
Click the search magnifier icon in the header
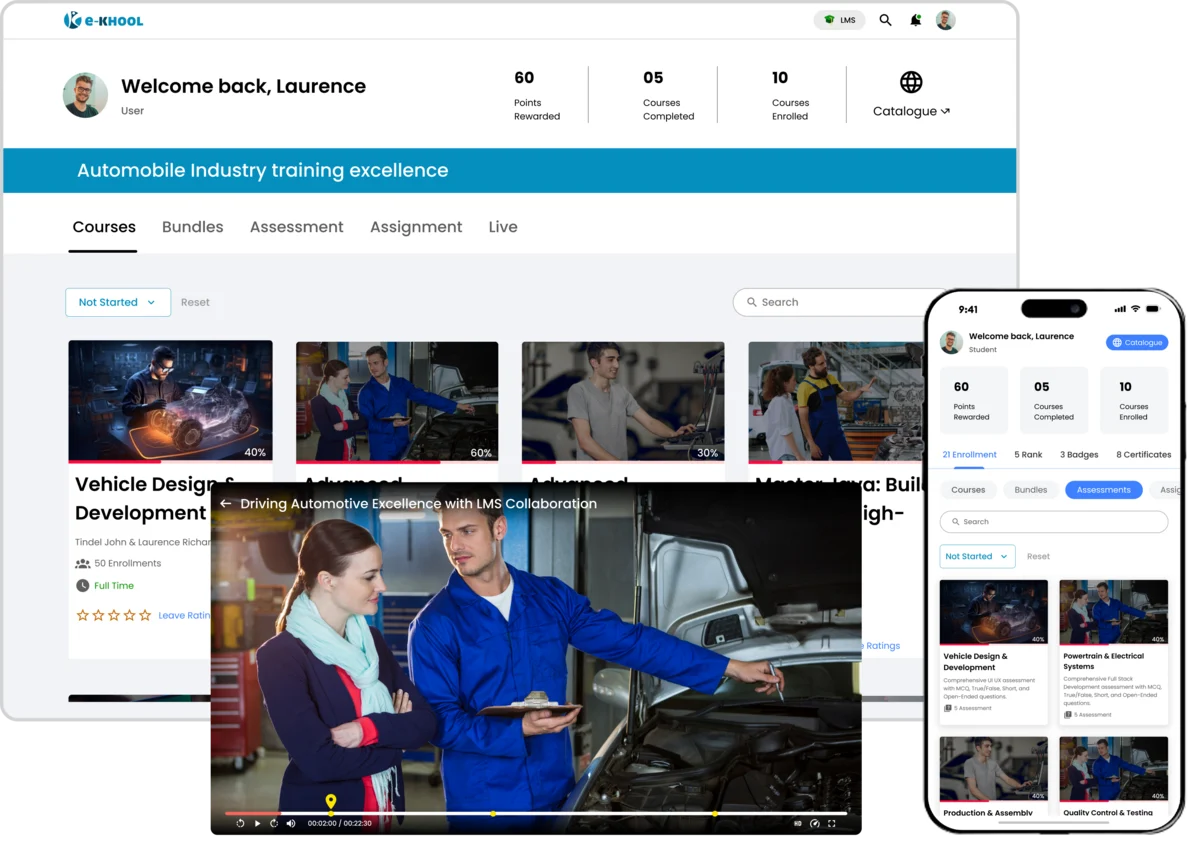[885, 20]
